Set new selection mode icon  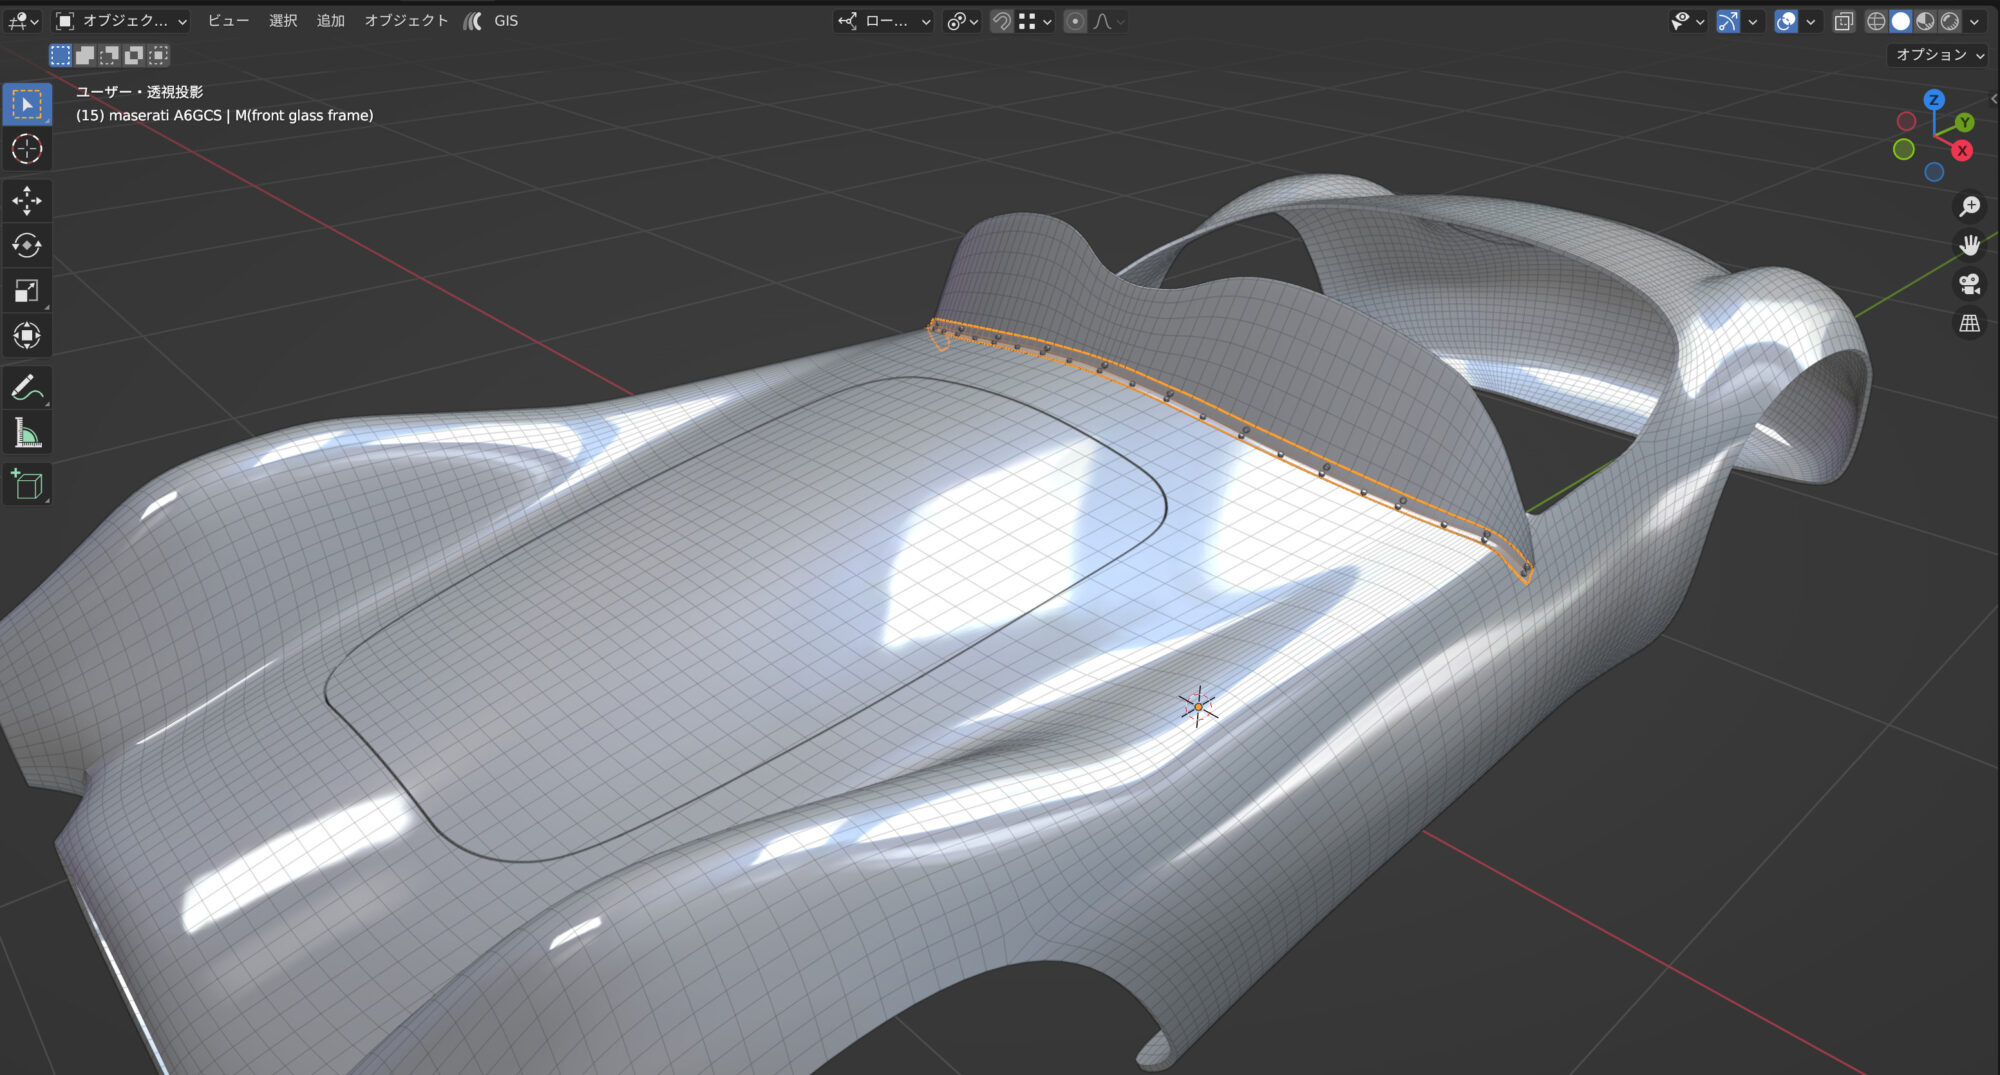point(61,55)
